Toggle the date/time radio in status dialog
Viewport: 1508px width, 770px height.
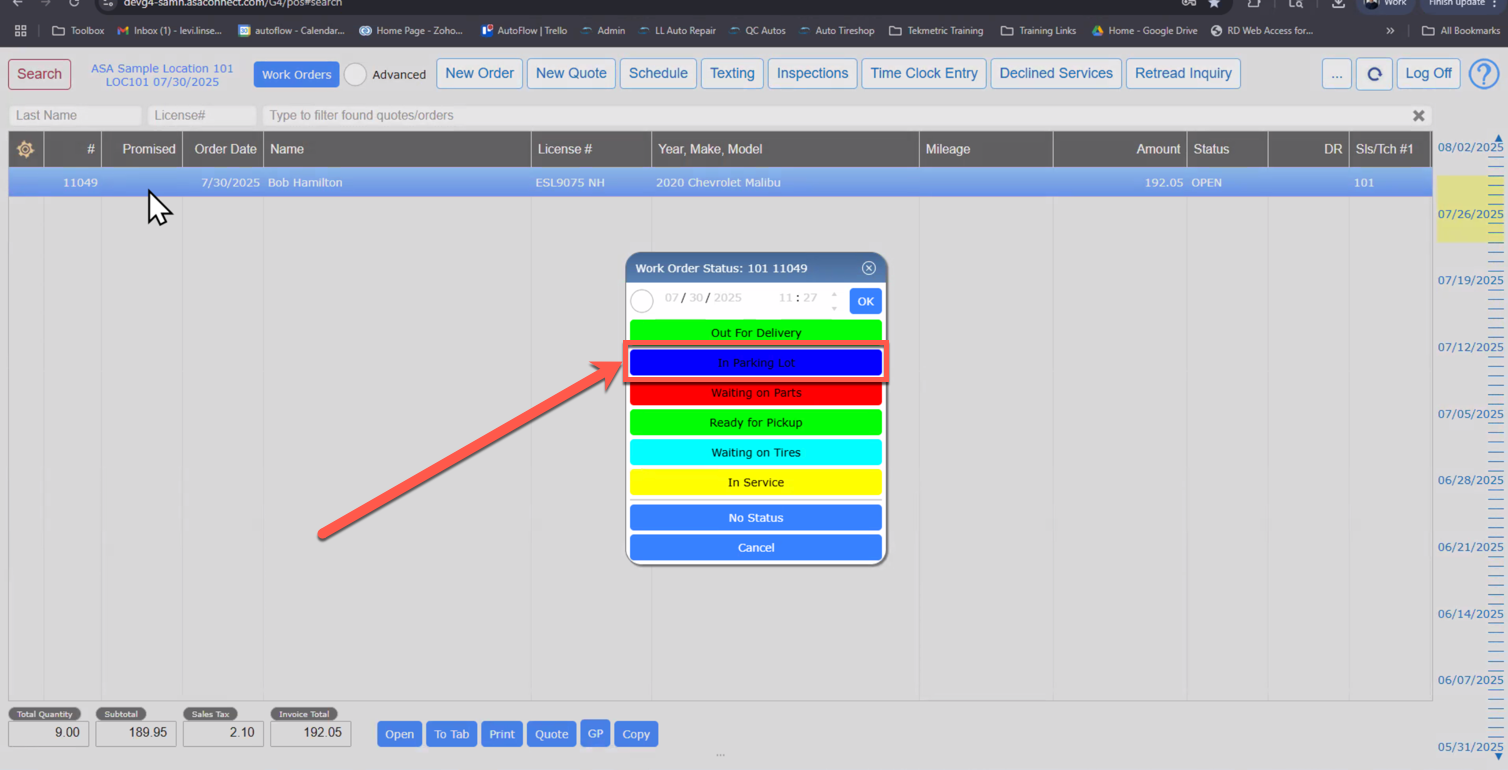(x=642, y=300)
